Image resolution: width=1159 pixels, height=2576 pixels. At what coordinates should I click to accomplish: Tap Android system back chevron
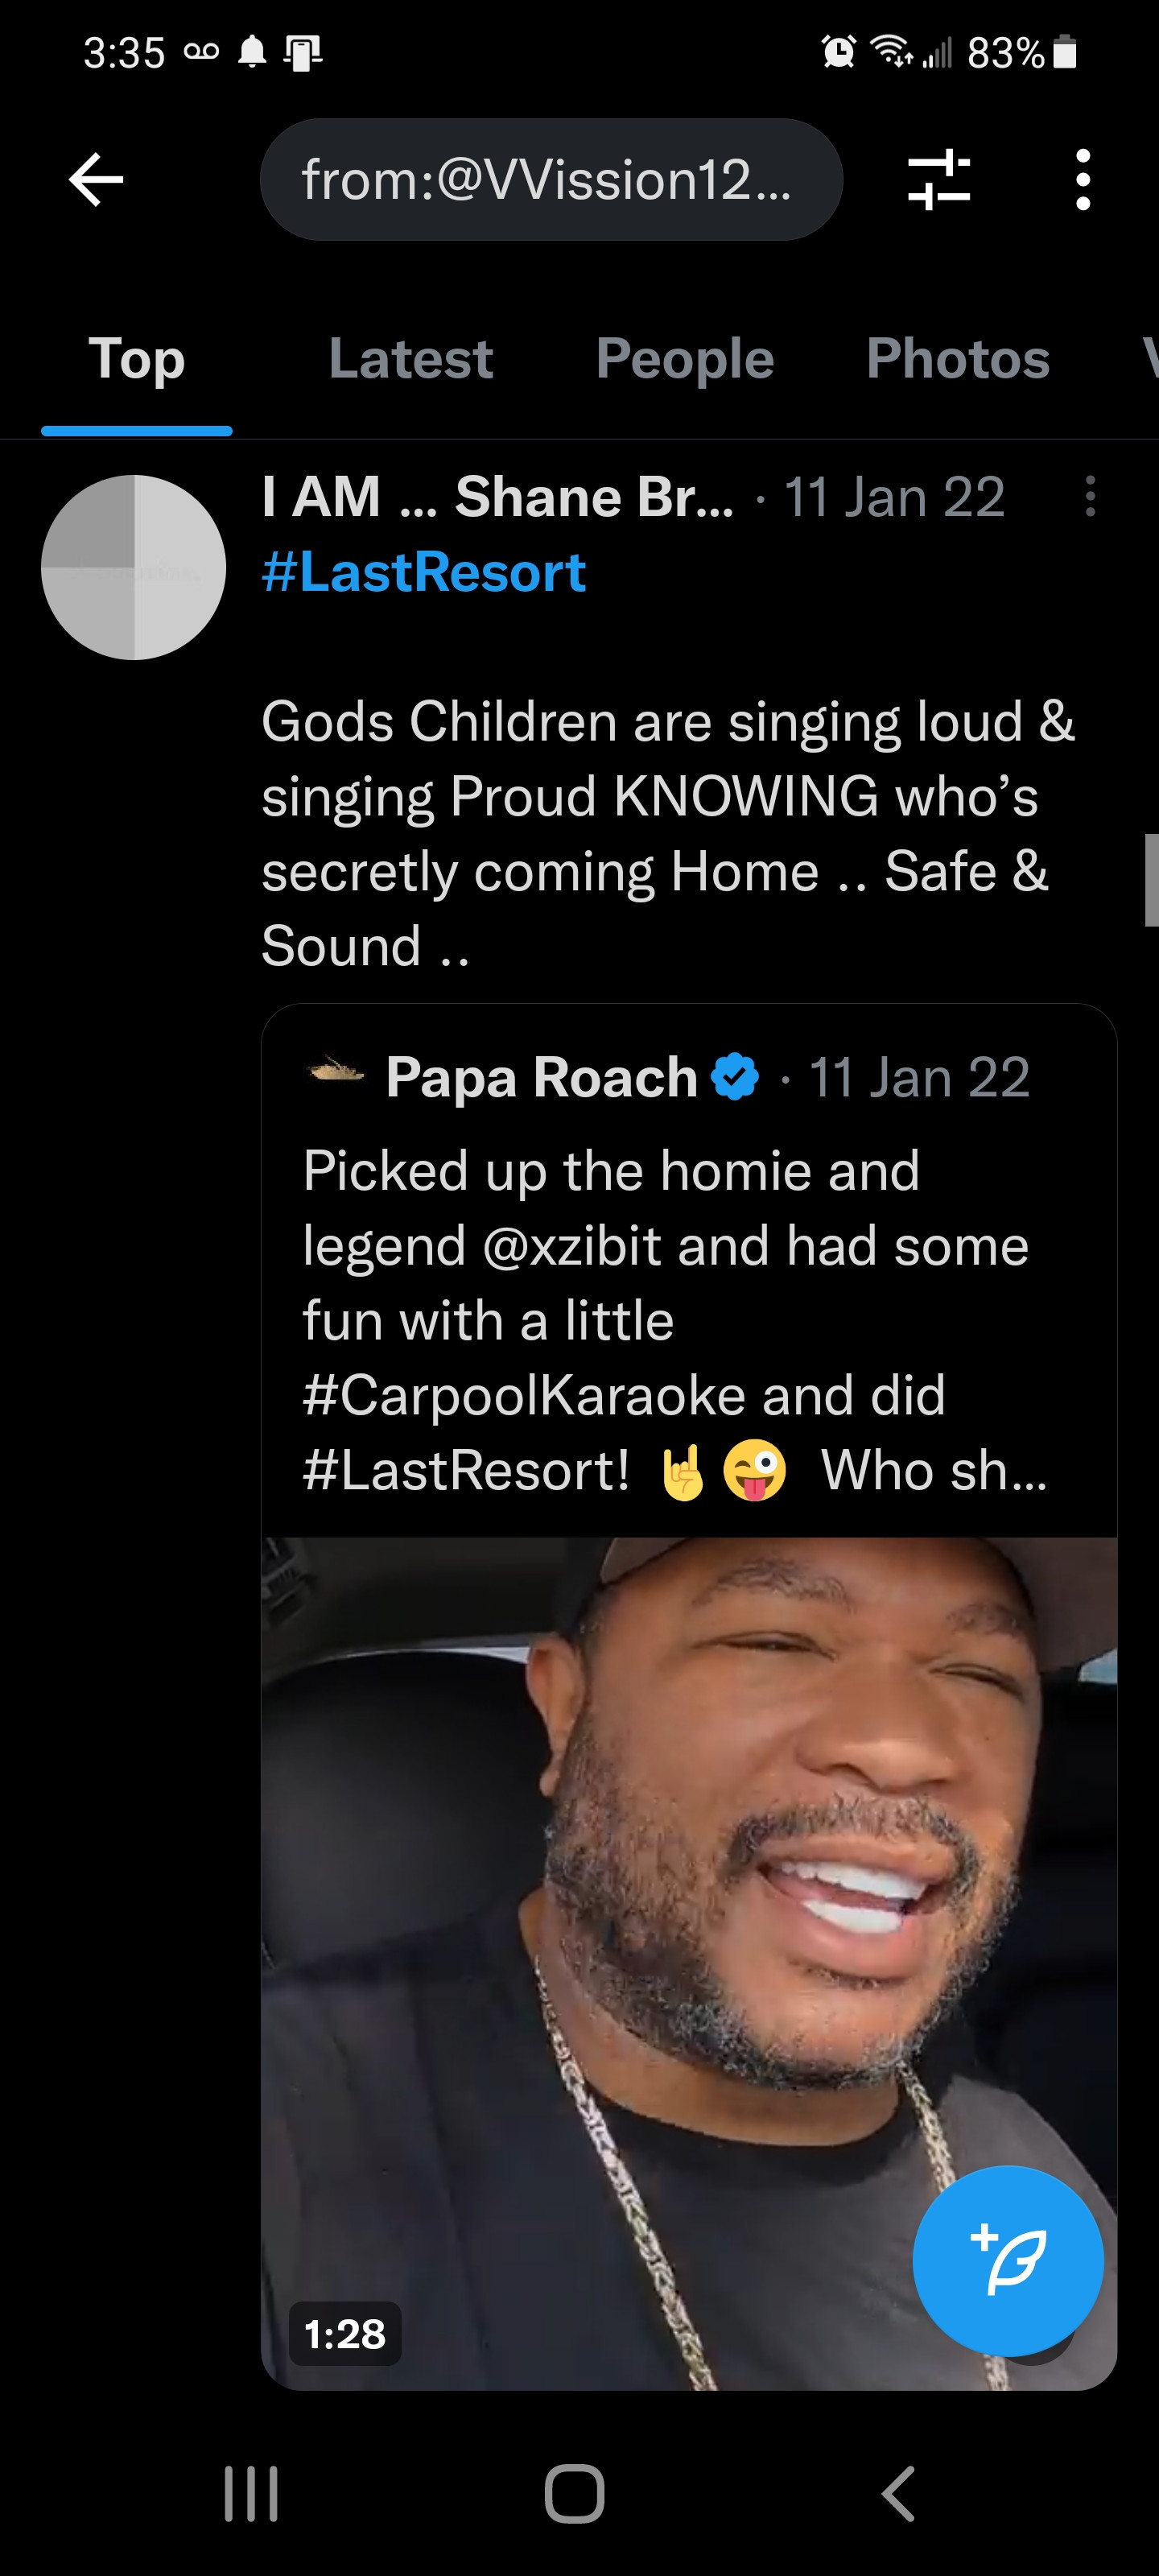pos(898,2494)
